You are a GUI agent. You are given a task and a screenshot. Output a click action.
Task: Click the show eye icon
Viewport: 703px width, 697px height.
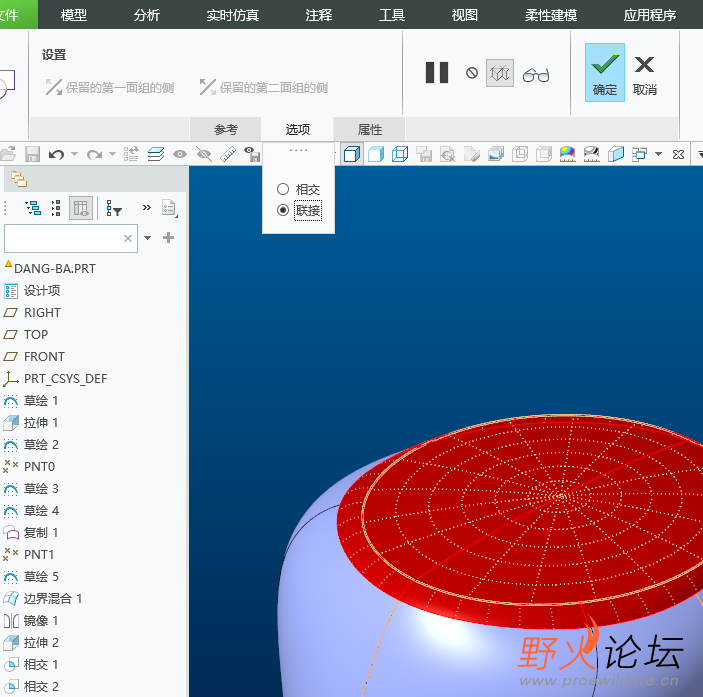pyautogui.click(x=180, y=154)
